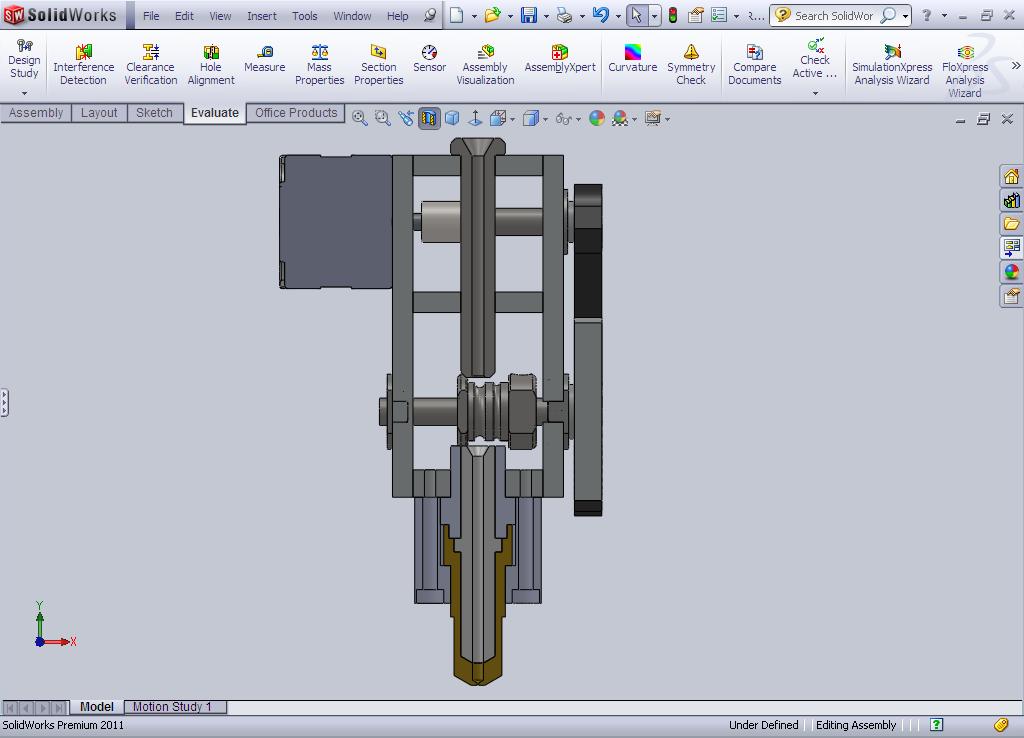1024x738 pixels.
Task: Click the Under Defined status text
Action: tap(763, 725)
